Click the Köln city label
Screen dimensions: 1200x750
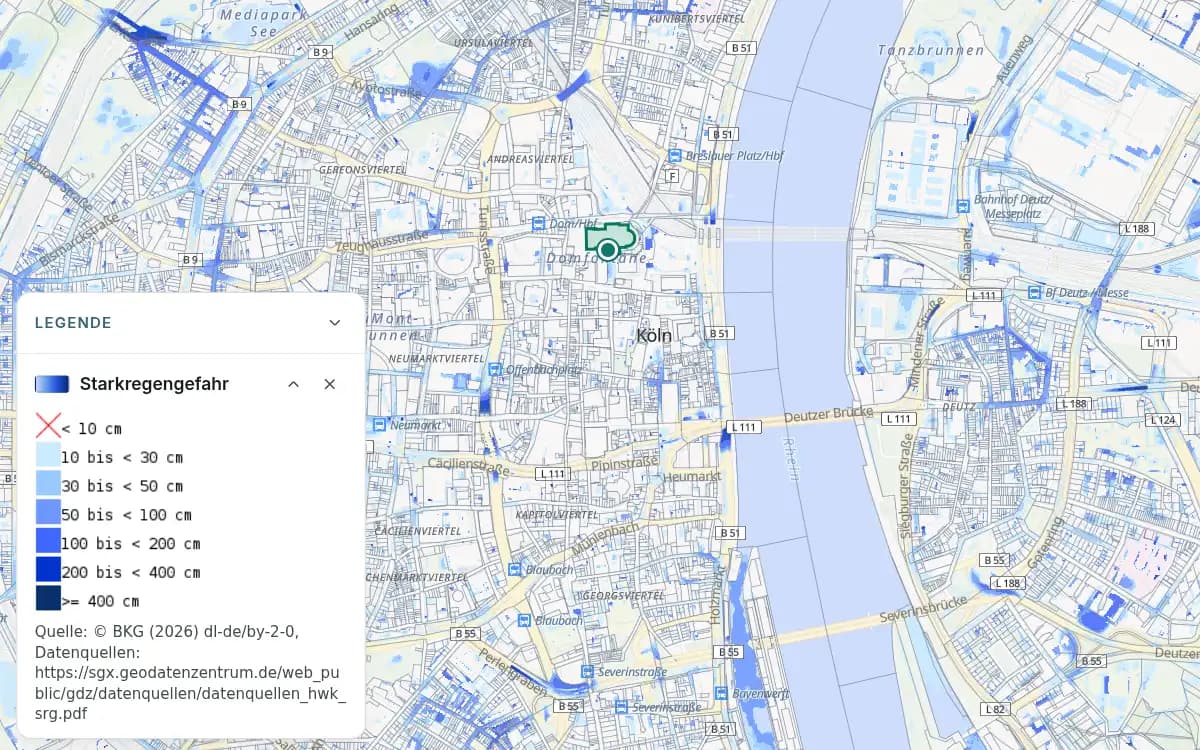(x=654, y=336)
